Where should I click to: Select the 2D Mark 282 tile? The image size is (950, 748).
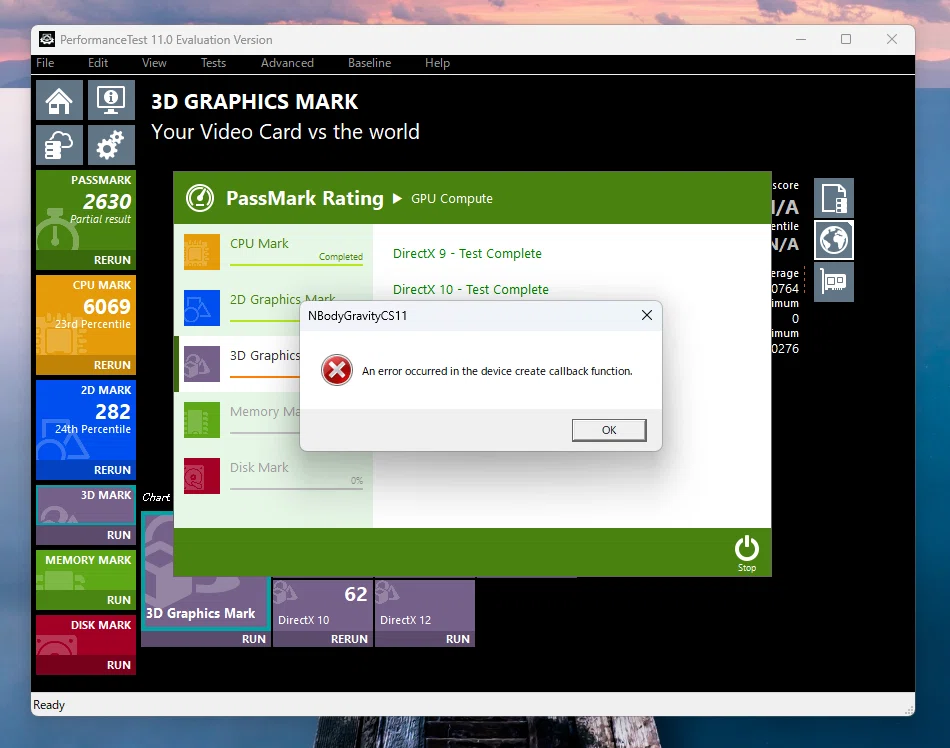tap(86, 420)
